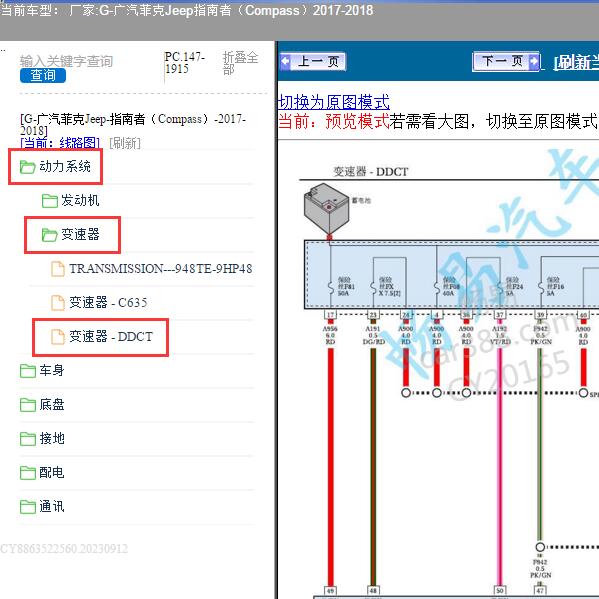Select the 发动机 tree label
This screenshot has width=599, height=599.
[80, 201]
